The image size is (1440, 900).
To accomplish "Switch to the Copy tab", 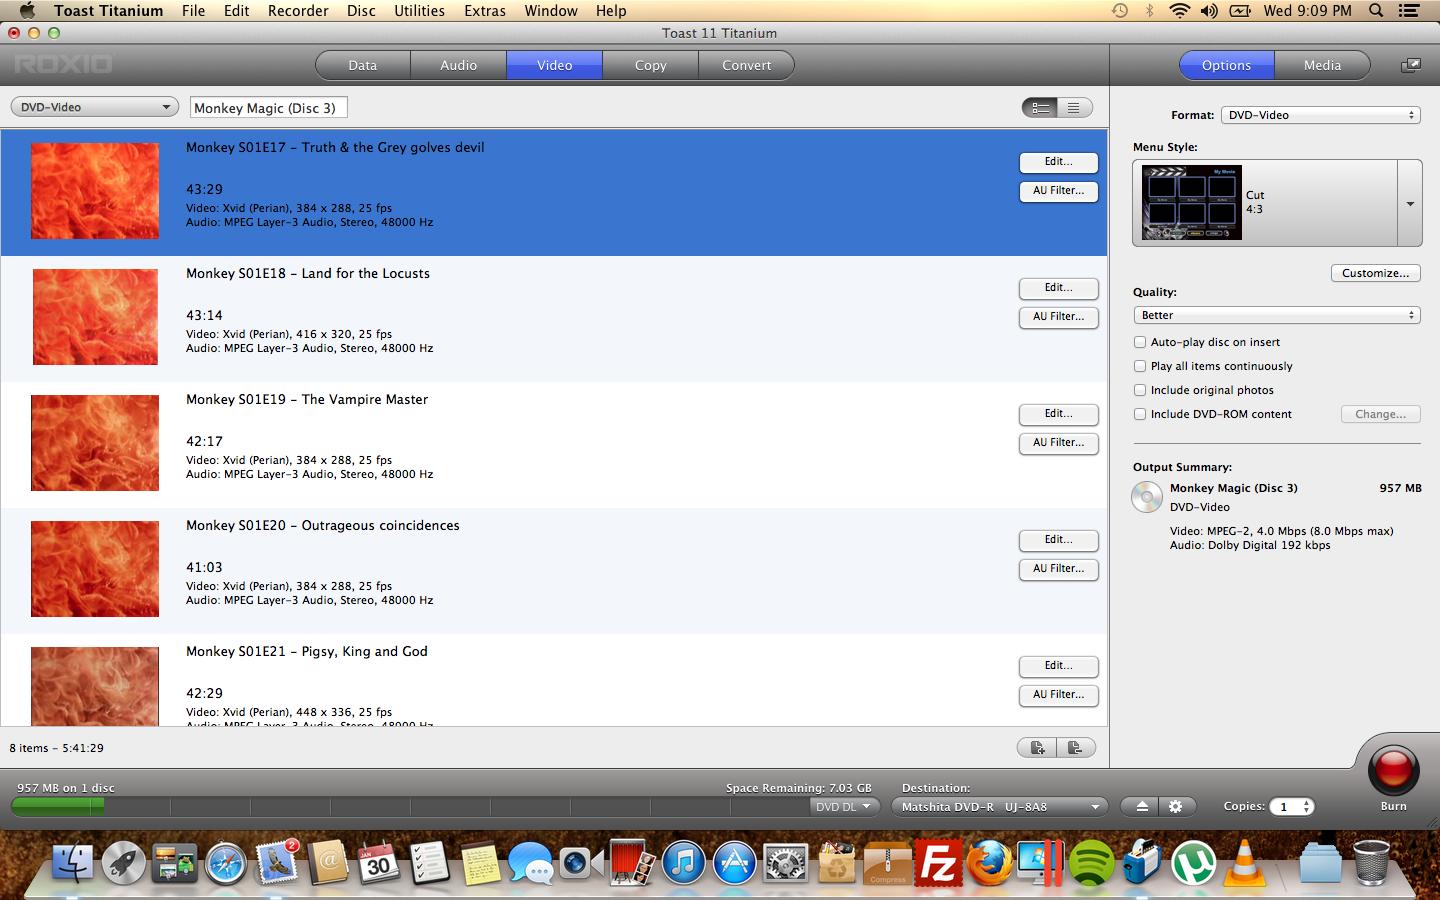I will pos(650,65).
